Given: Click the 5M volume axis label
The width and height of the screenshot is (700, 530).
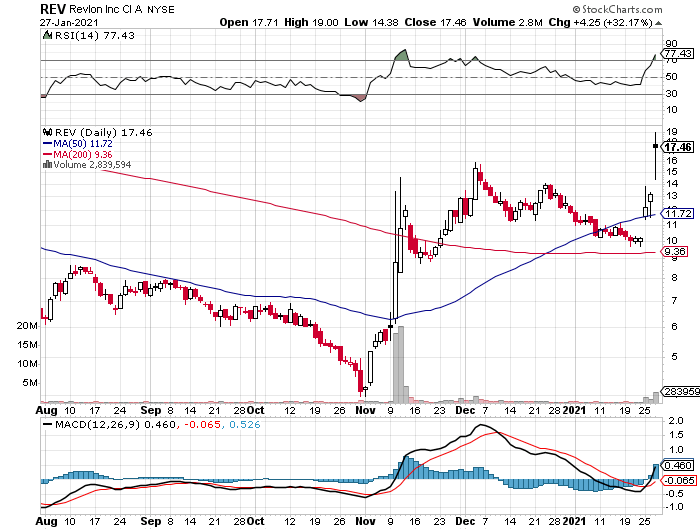Looking at the screenshot, I should click(30, 383).
